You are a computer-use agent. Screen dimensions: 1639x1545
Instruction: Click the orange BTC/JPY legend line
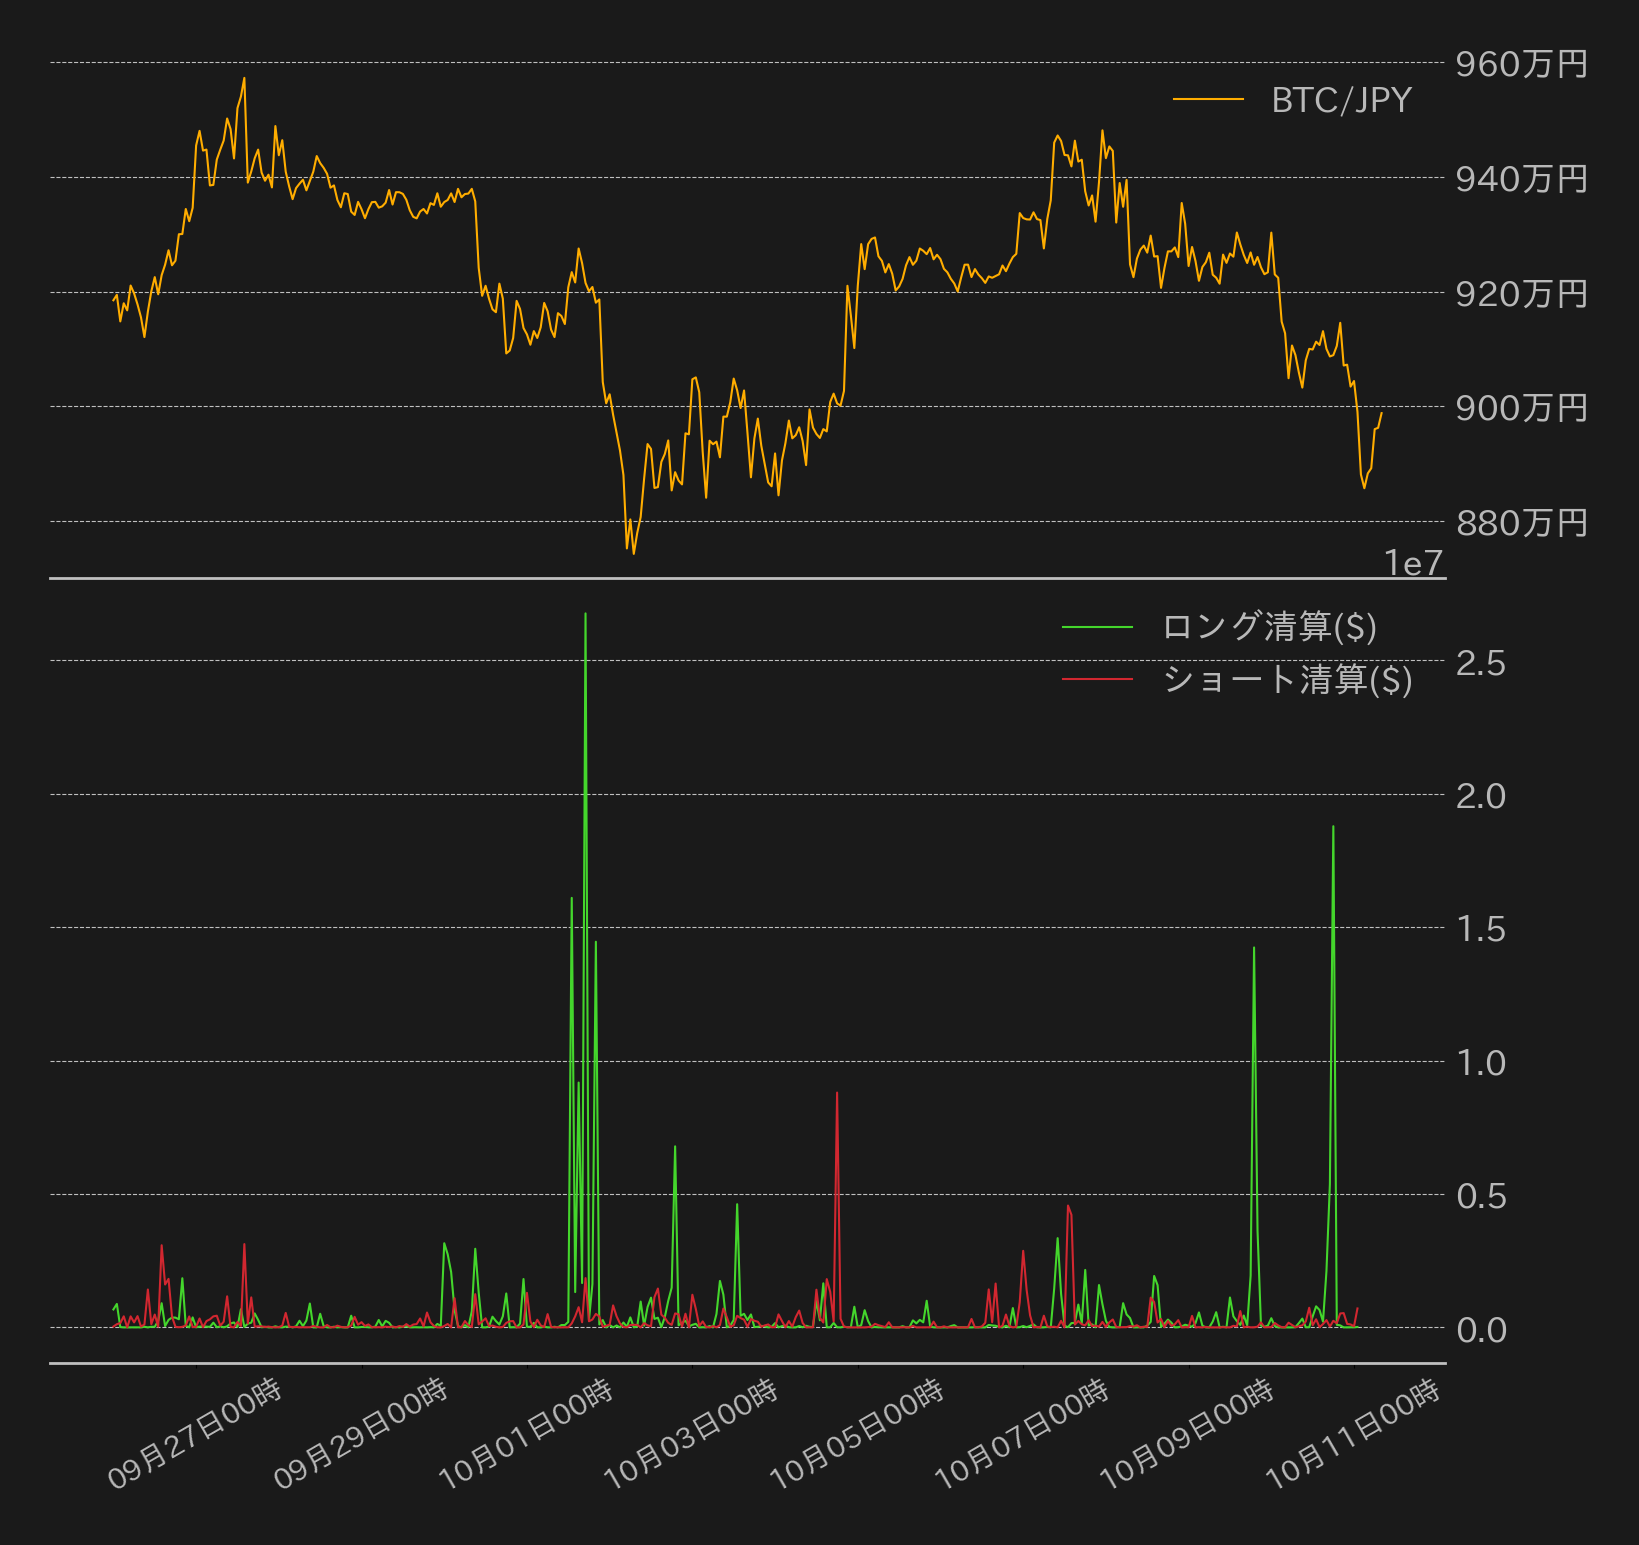click(x=1208, y=99)
